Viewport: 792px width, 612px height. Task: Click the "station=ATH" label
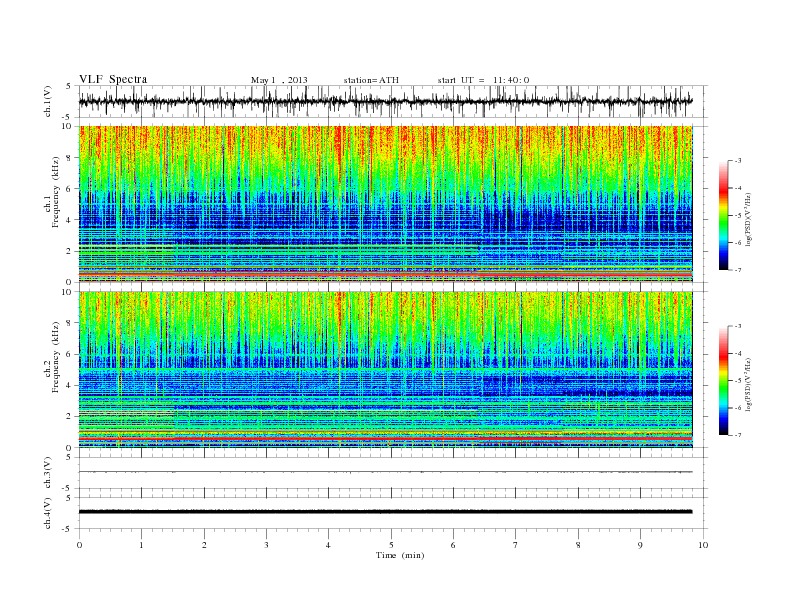[371, 80]
